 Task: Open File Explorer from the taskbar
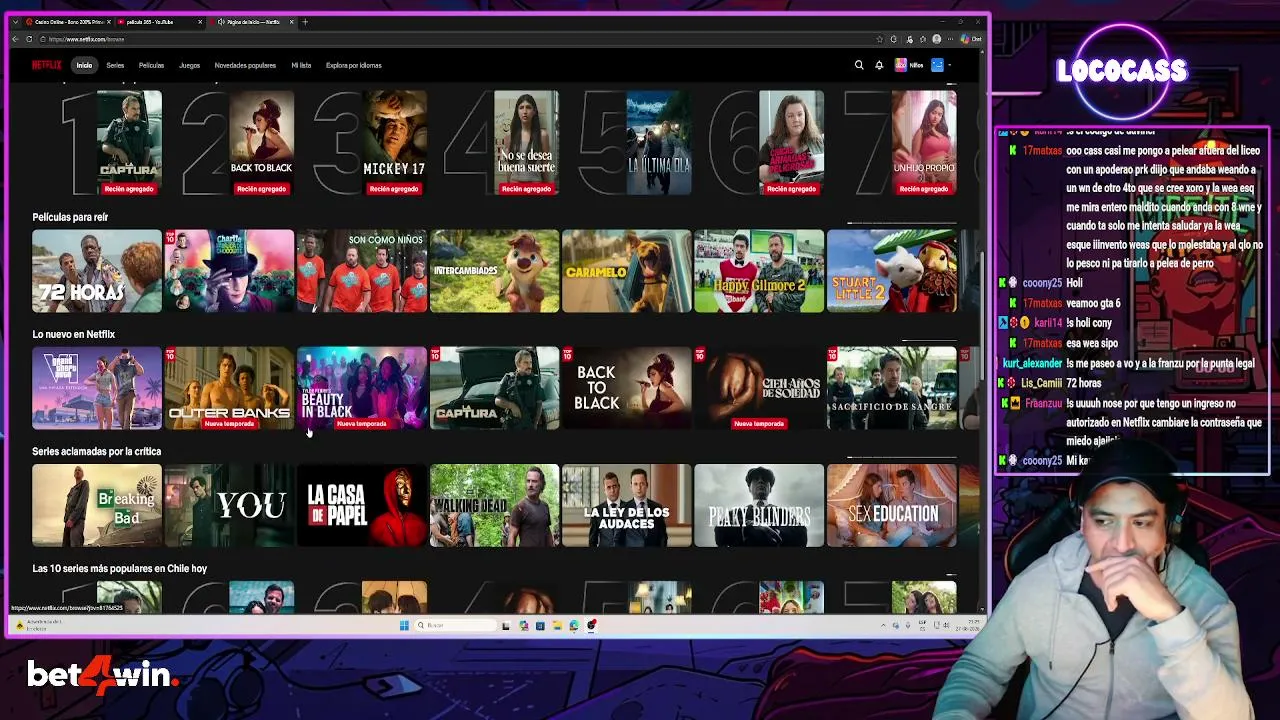point(557,626)
